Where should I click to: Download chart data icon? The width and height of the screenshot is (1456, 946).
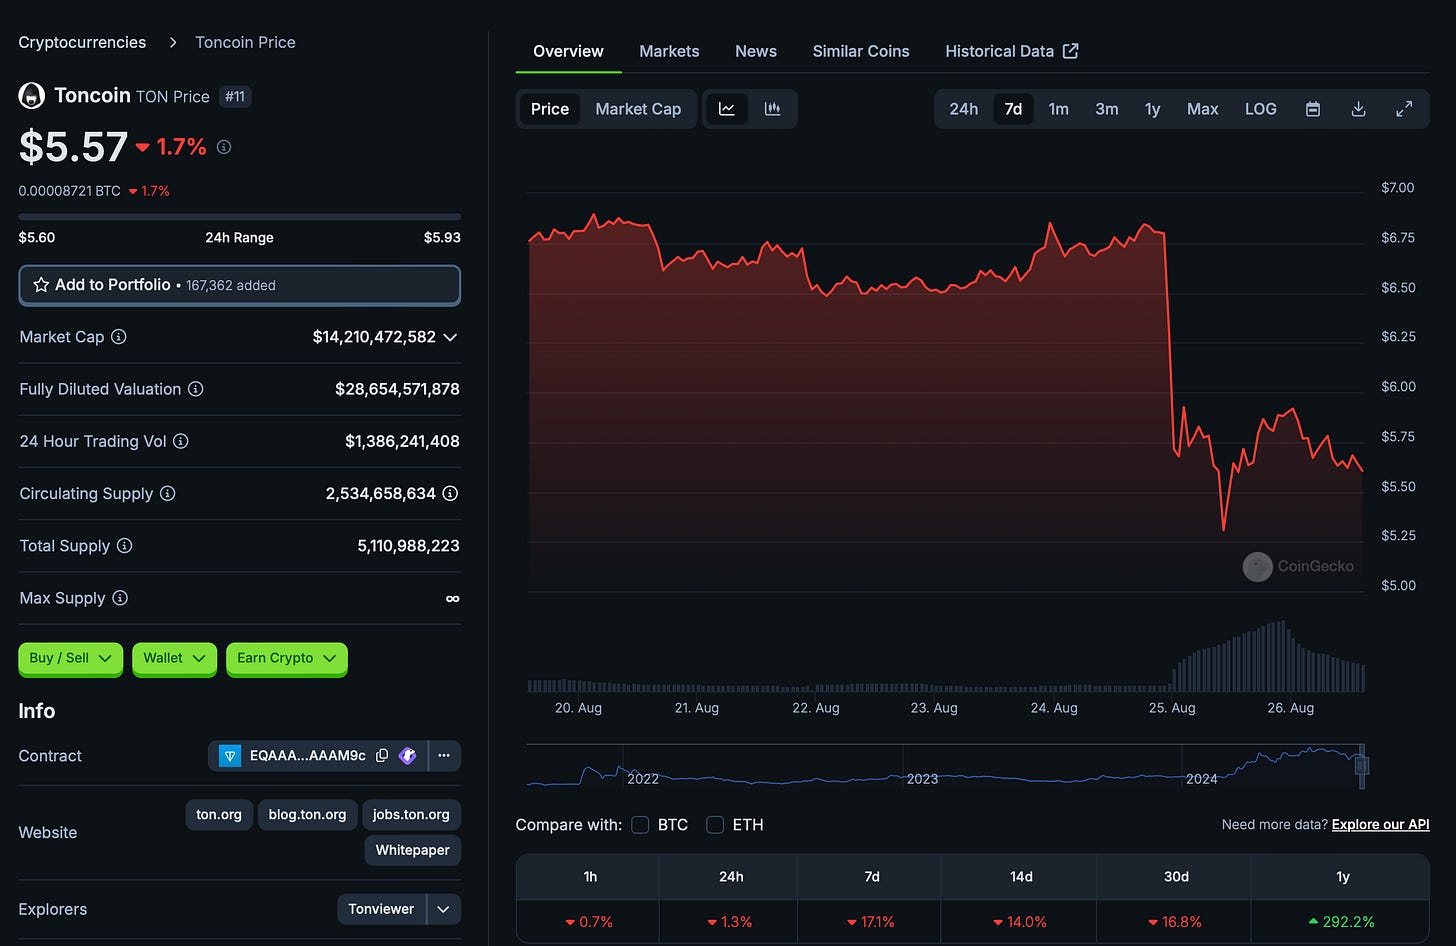(x=1358, y=109)
